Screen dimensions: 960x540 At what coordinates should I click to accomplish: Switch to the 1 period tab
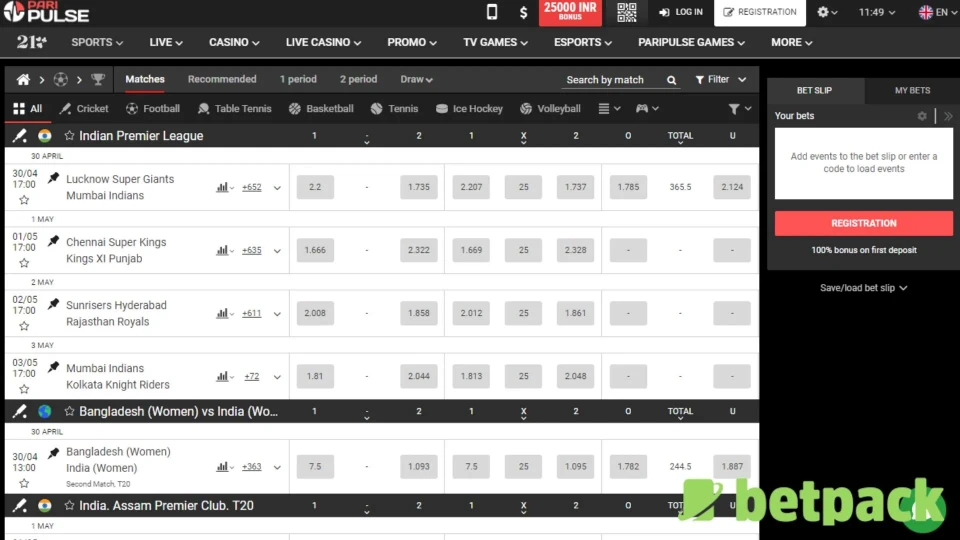click(298, 79)
